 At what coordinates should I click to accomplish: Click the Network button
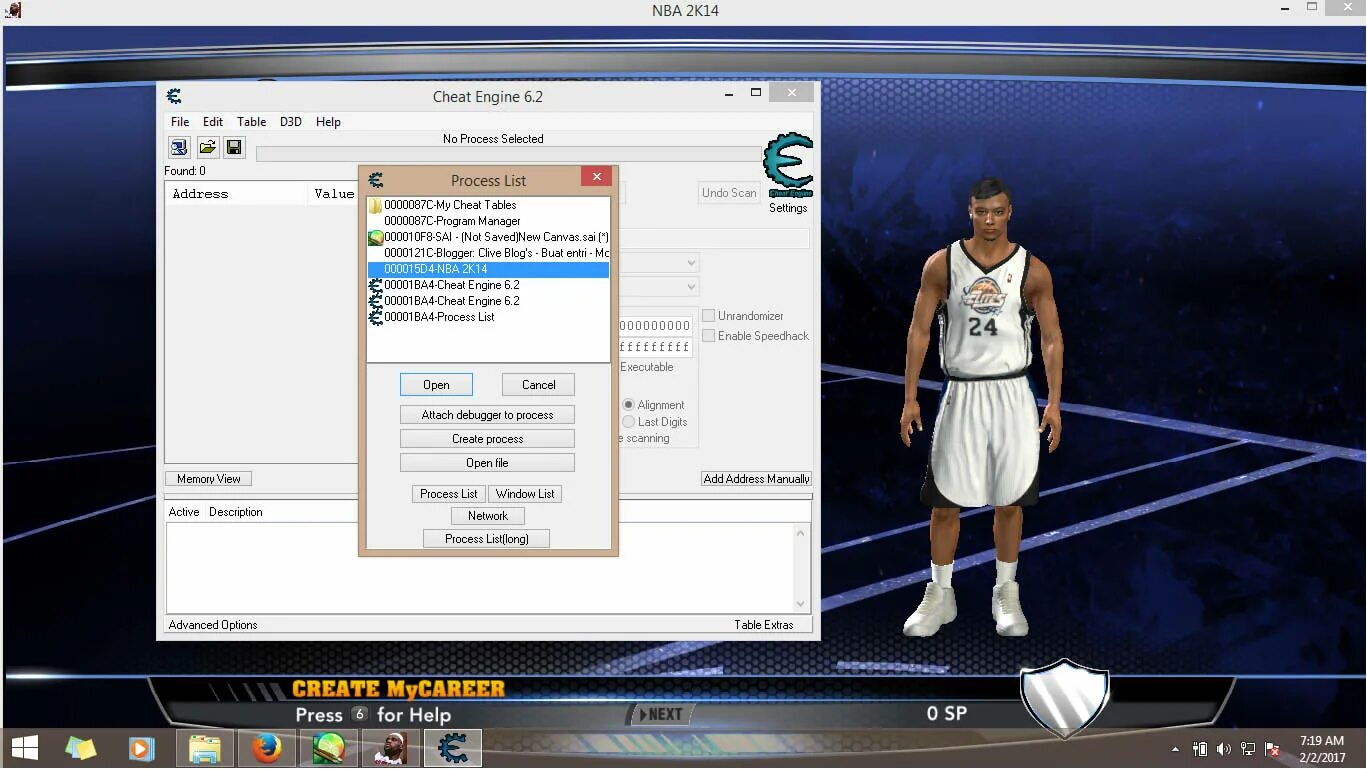488,516
